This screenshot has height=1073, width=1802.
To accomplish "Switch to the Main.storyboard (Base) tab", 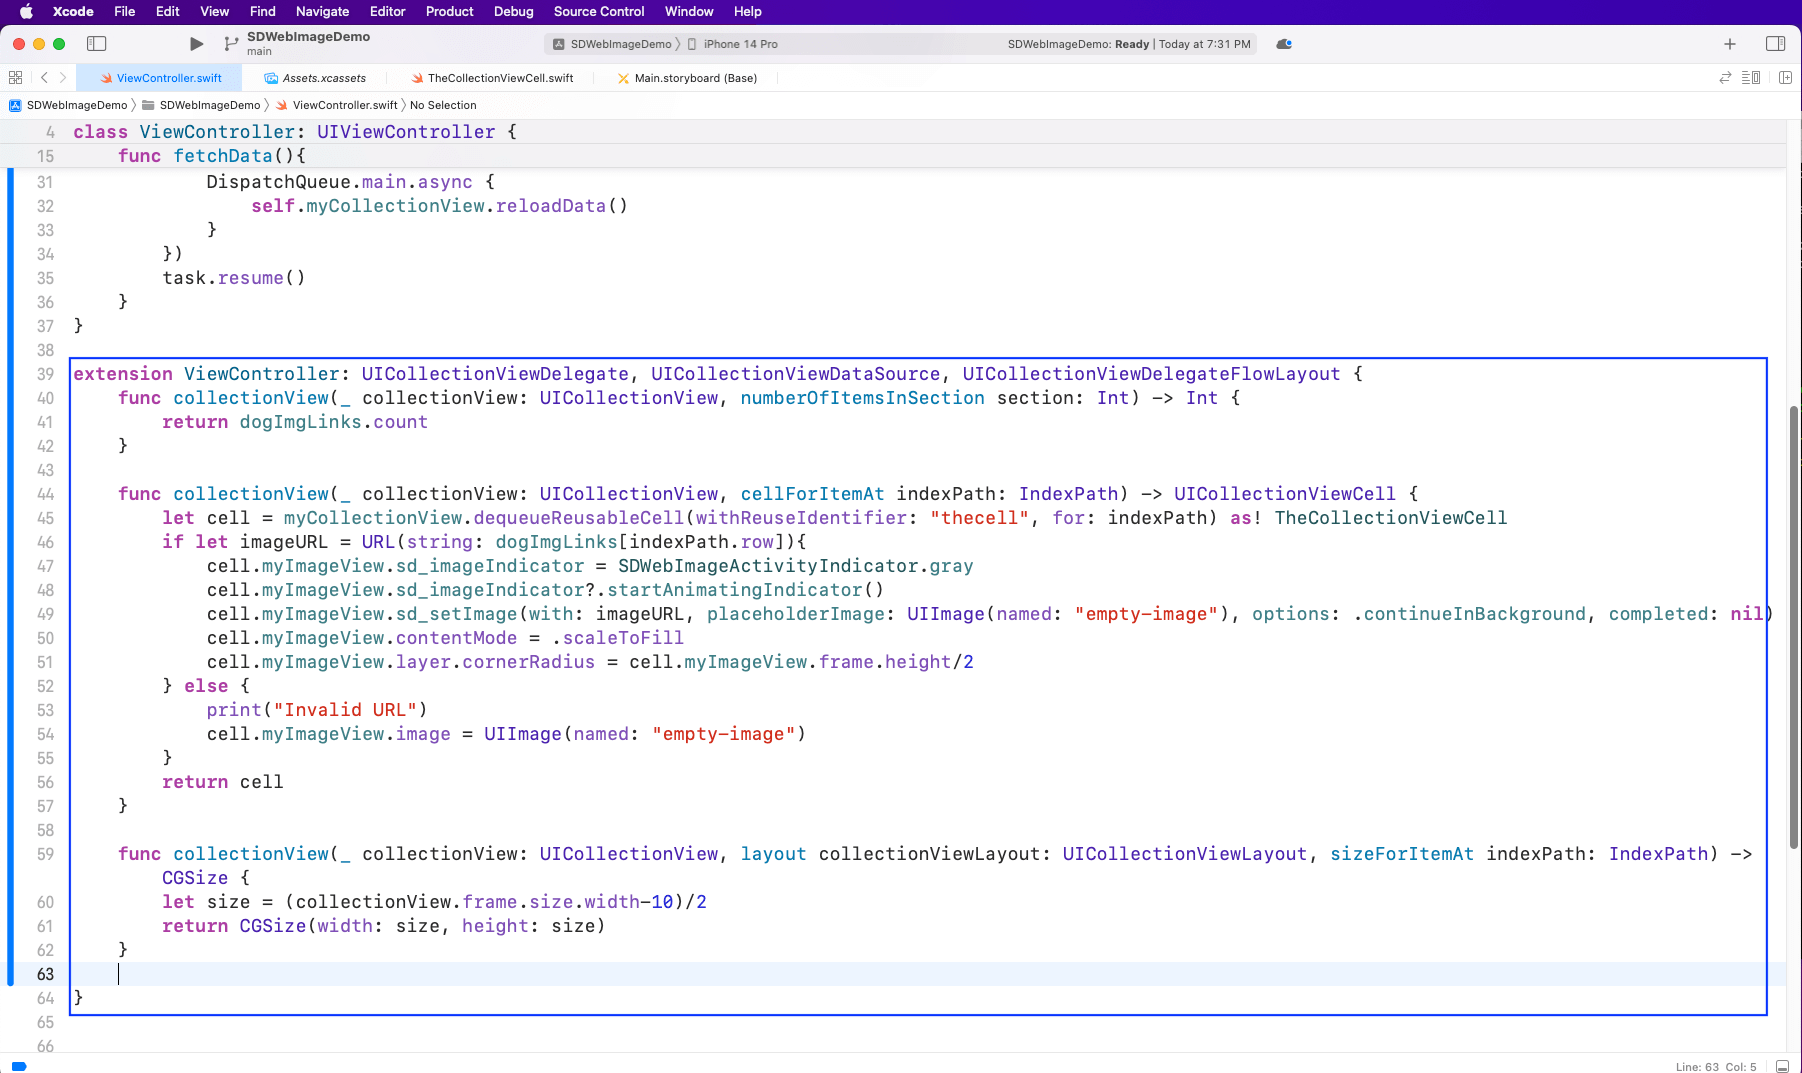I will (x=694, y=78).
